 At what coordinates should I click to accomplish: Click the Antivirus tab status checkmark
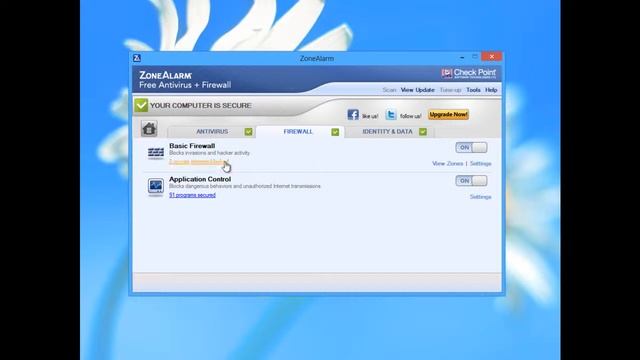pyautogui.click(x=248, y=132)
